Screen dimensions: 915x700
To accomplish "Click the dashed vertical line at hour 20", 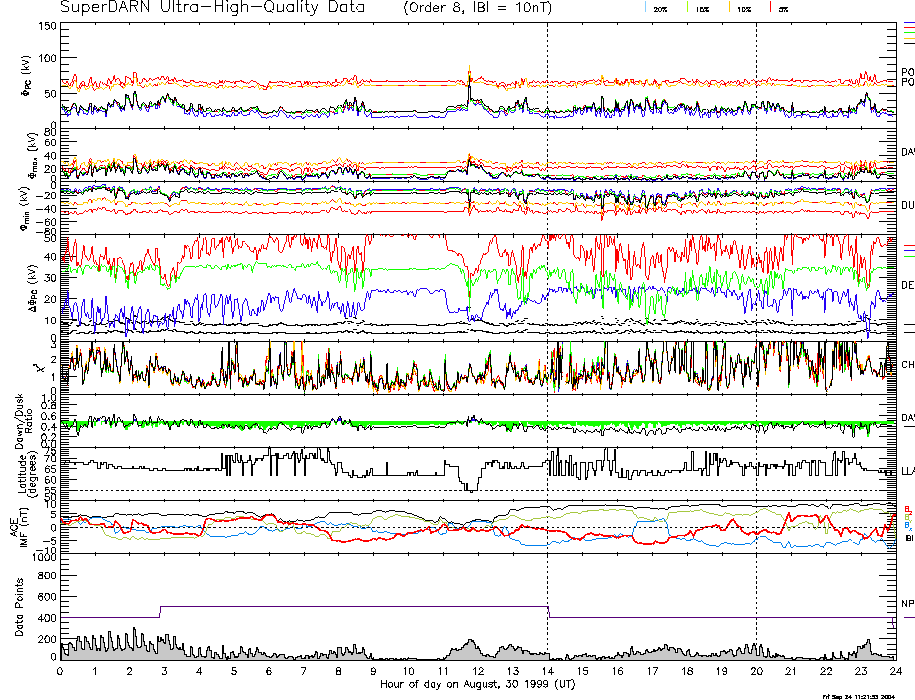I will pyautogui.click(x=757, y=300).
